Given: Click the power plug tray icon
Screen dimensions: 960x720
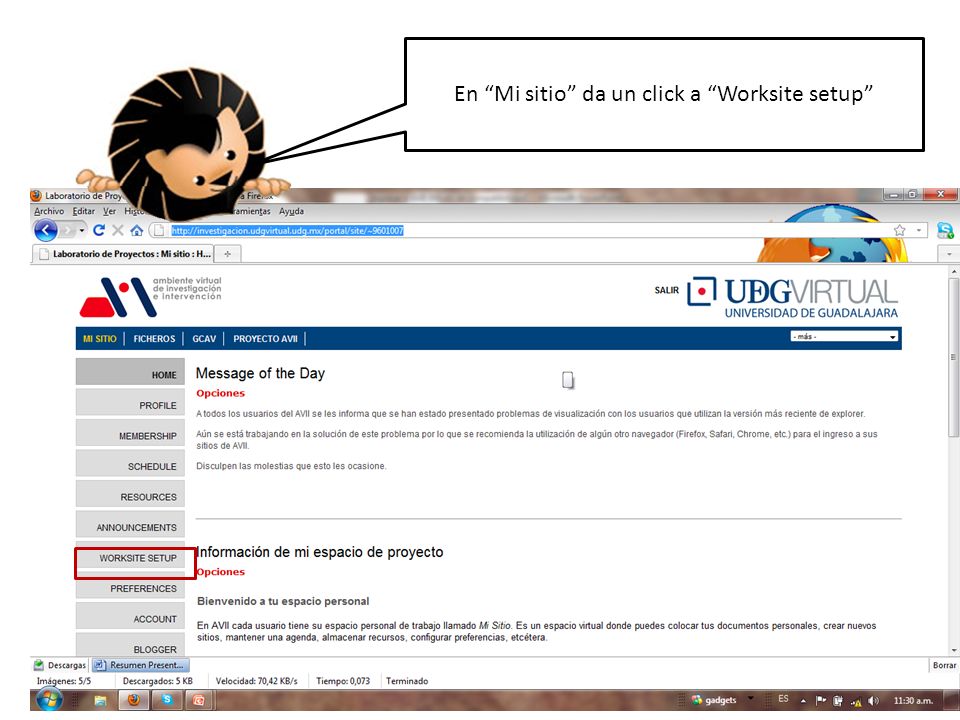Looking at the screenshot, I should [x=838, y=700].
